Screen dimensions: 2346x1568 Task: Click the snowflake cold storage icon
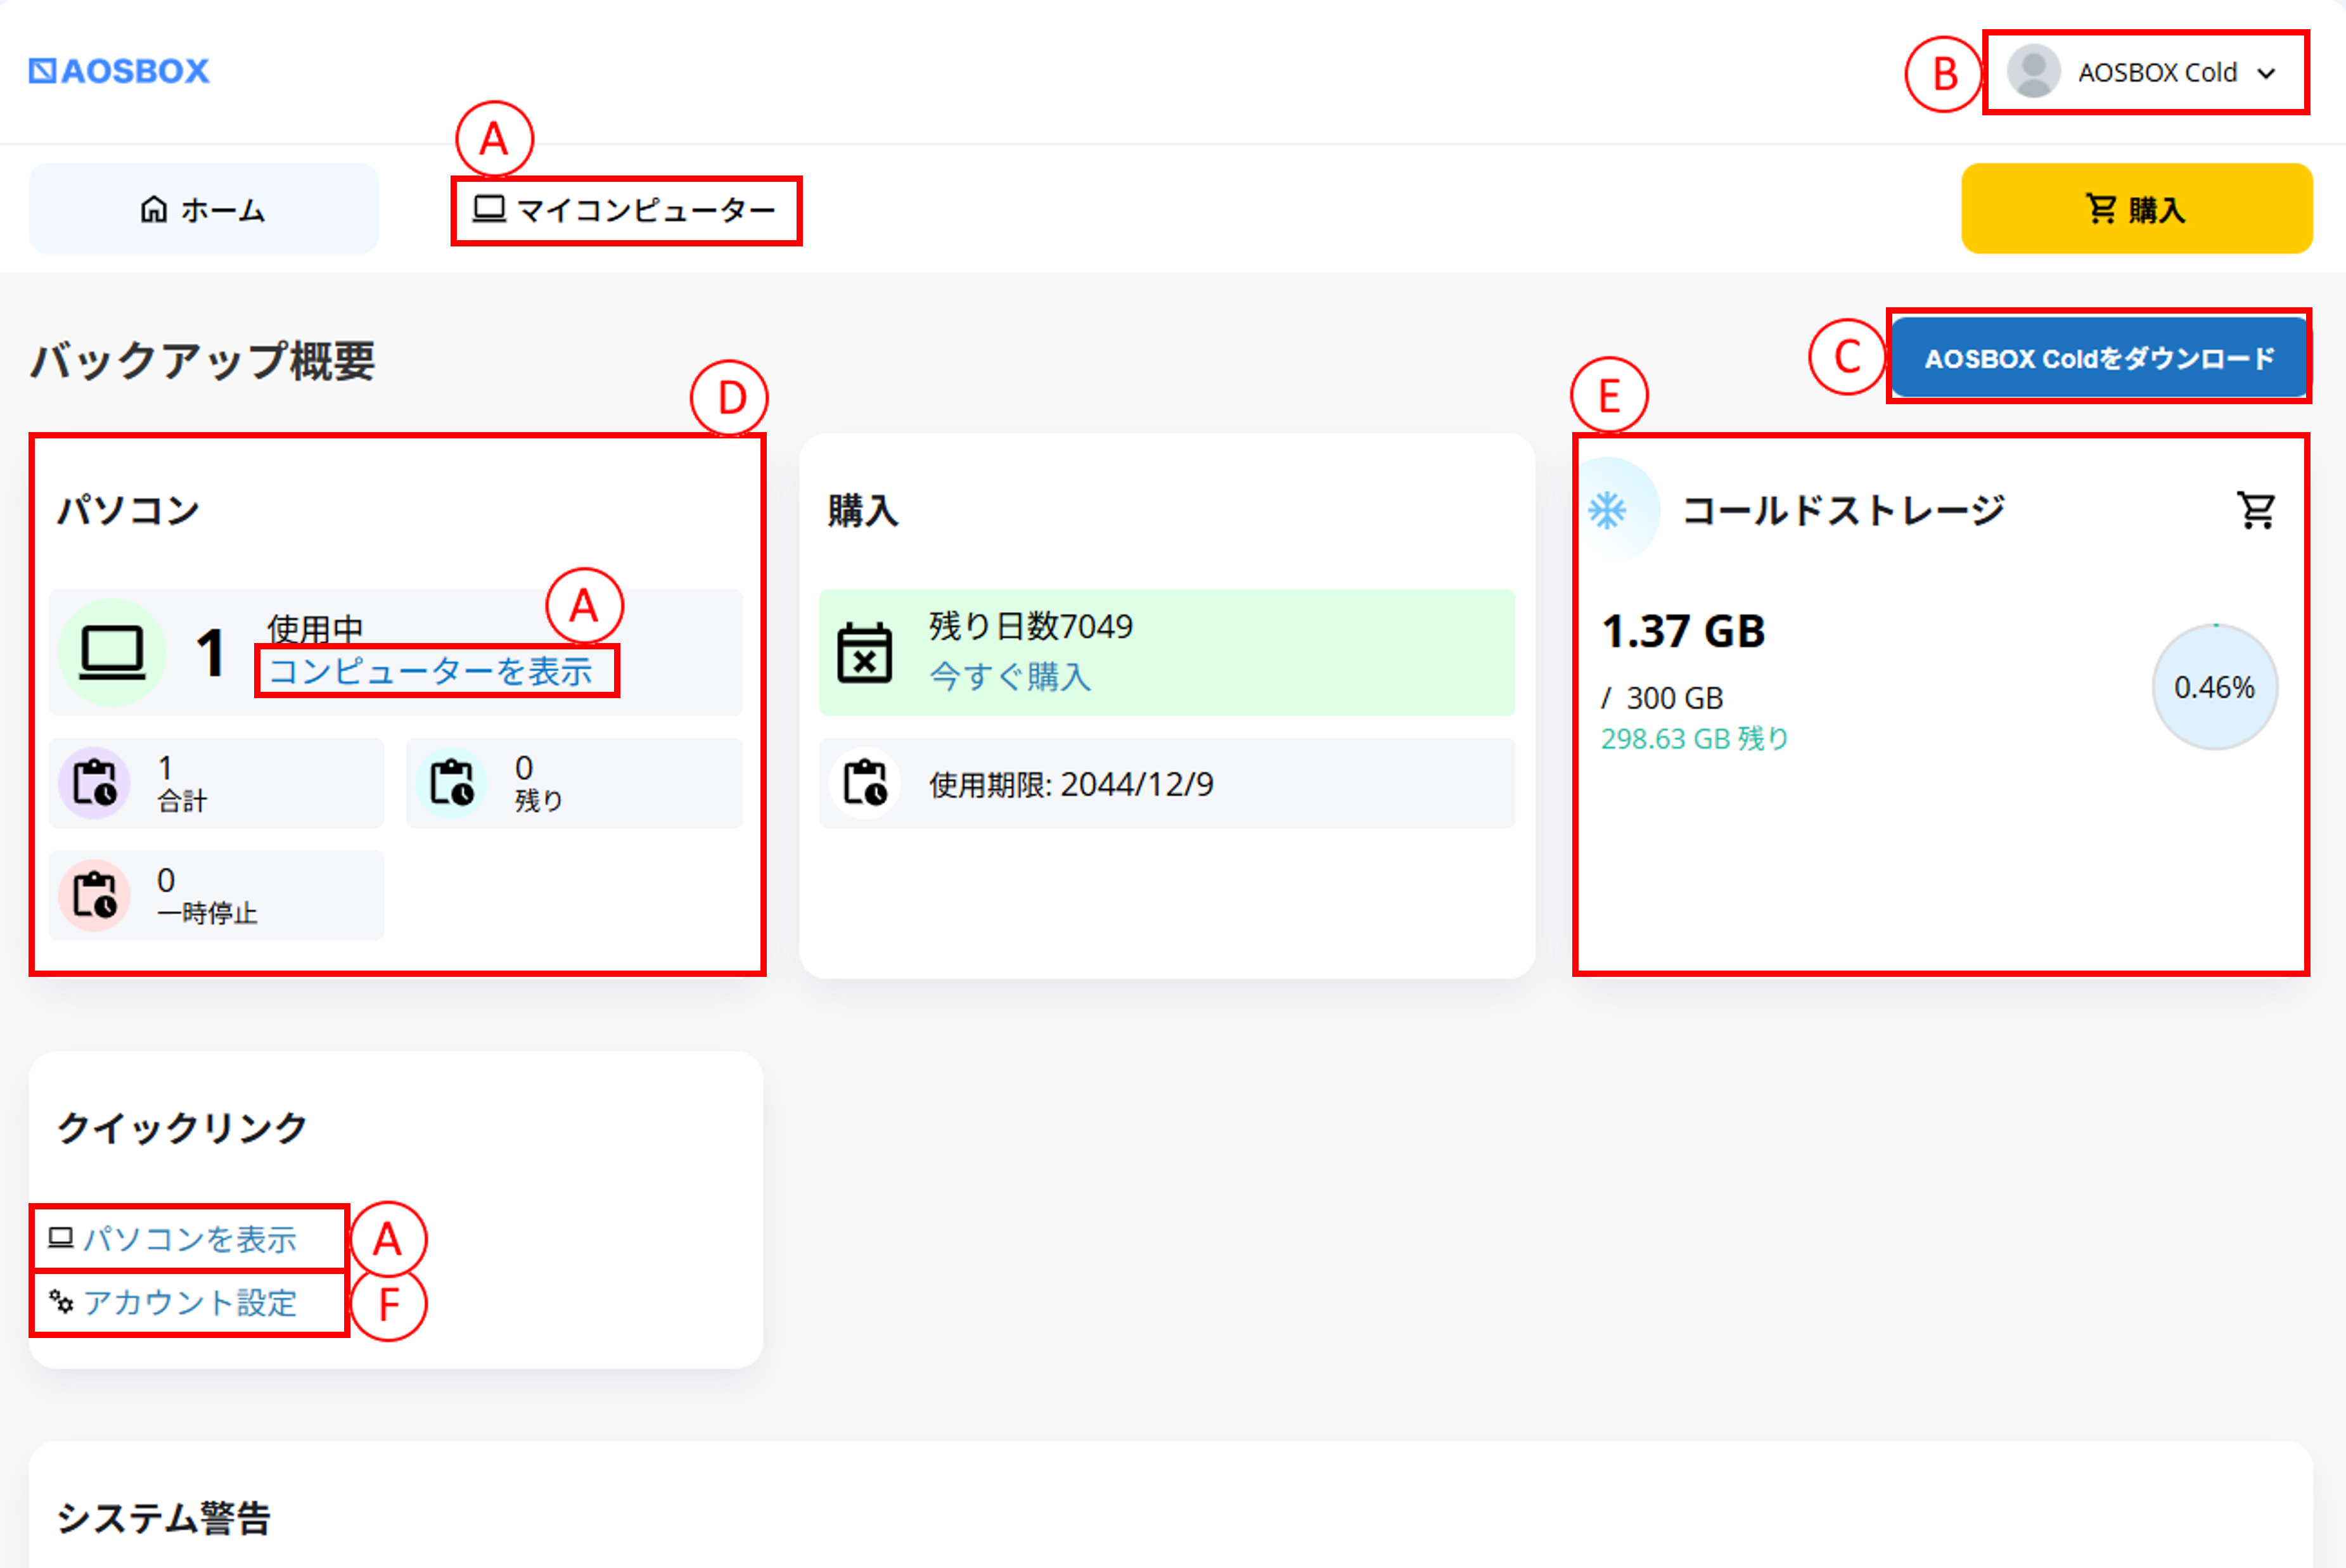coord(1608,510)
